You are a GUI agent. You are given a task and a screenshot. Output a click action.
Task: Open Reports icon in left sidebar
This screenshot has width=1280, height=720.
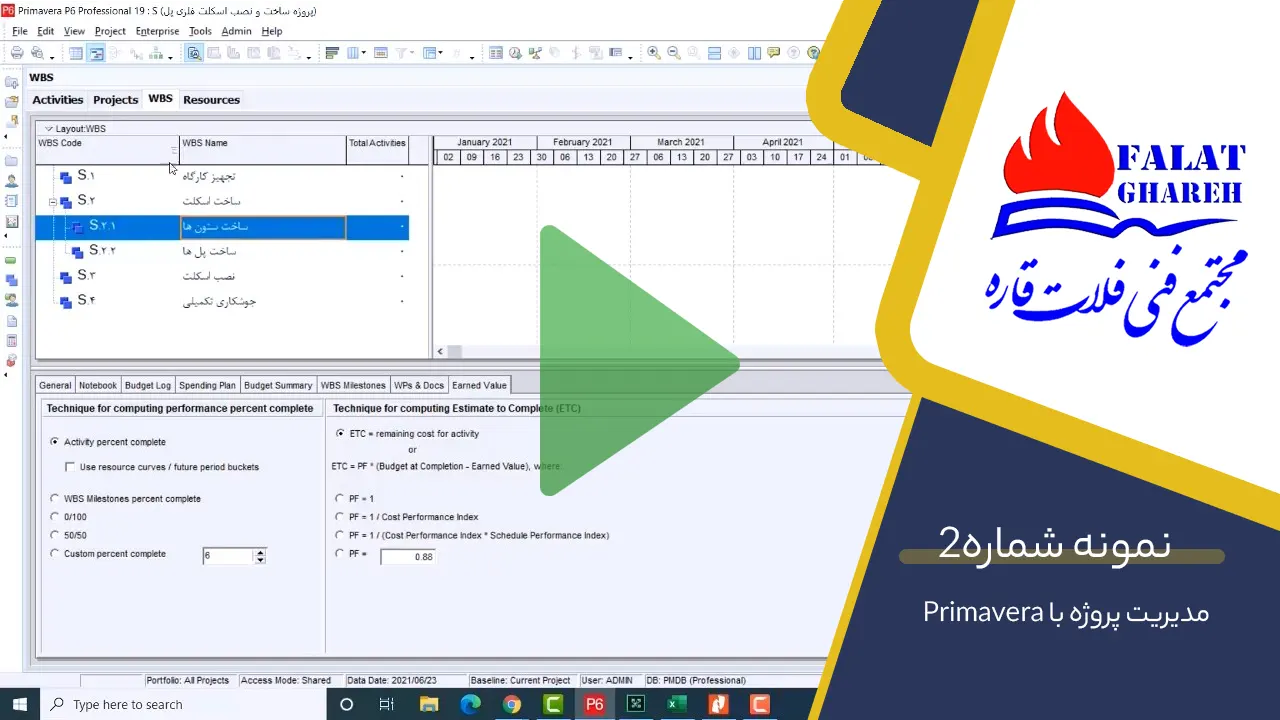pos(12,201)
